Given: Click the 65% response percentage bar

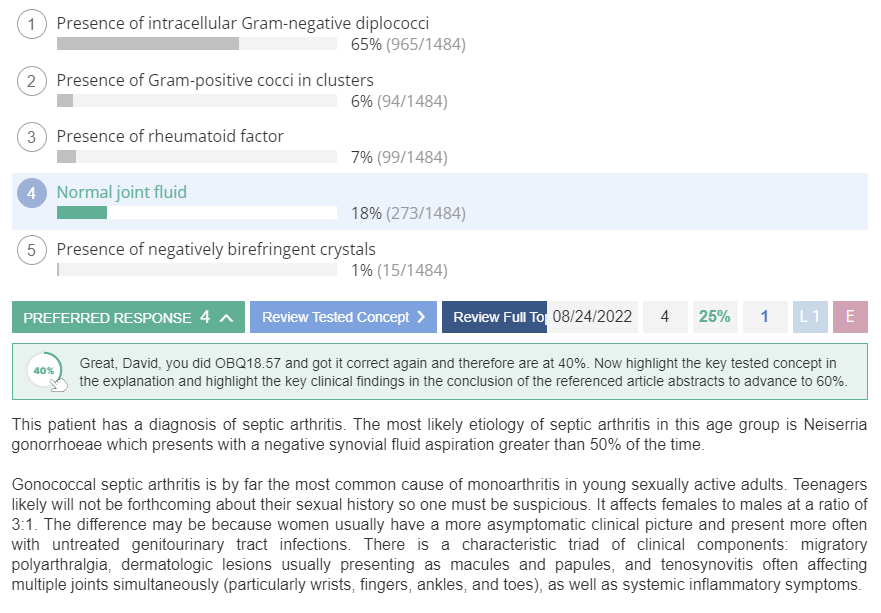Looking at the screenshot, I should point(197,44).
